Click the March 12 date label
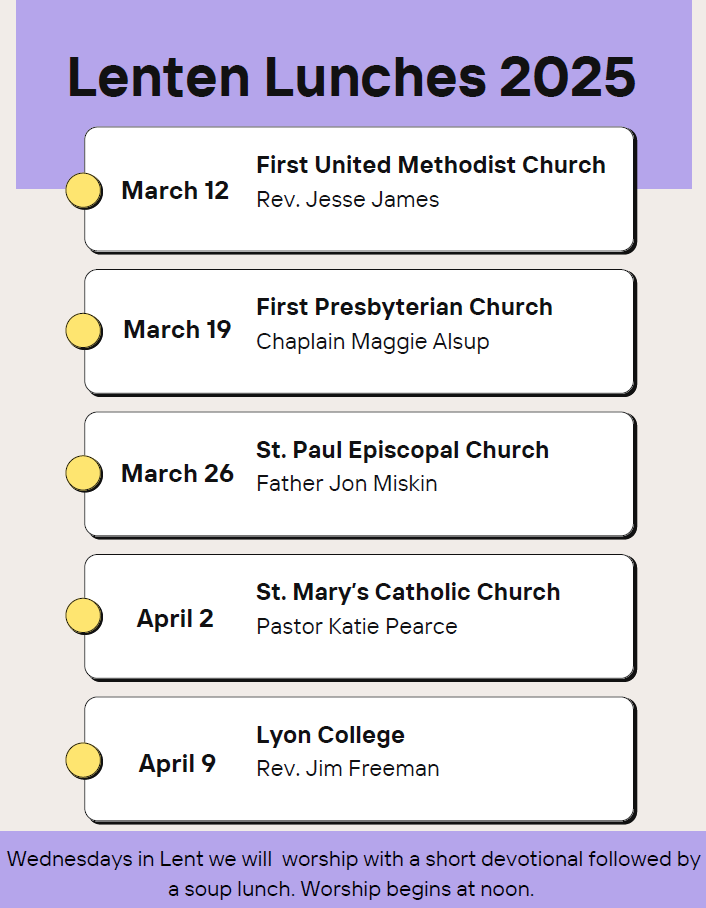Viewport: 706px width, 908px height. (x=175, y=190)
